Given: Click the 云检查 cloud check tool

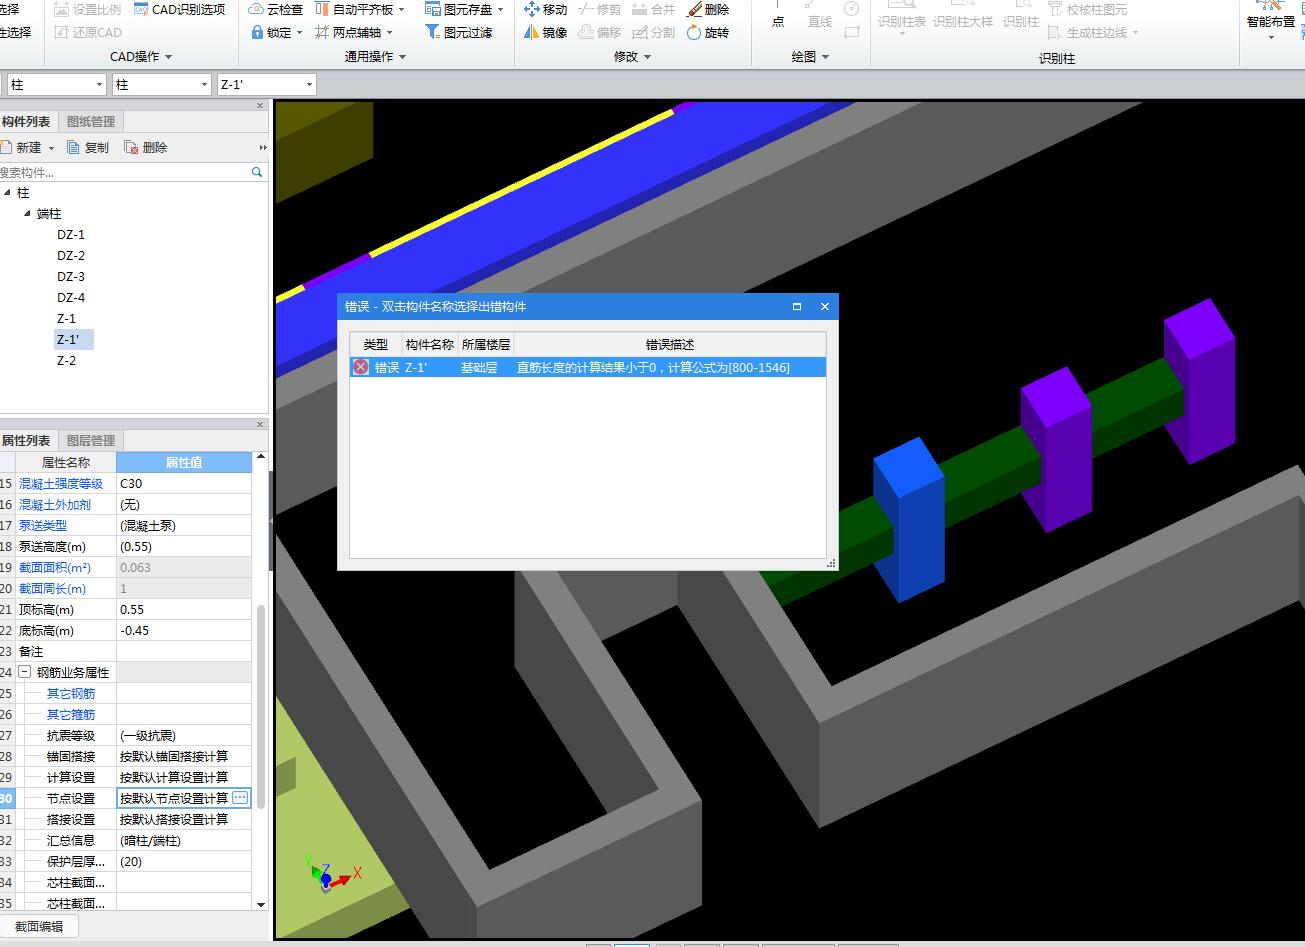Looking at the screenshot, I should 276,9.
